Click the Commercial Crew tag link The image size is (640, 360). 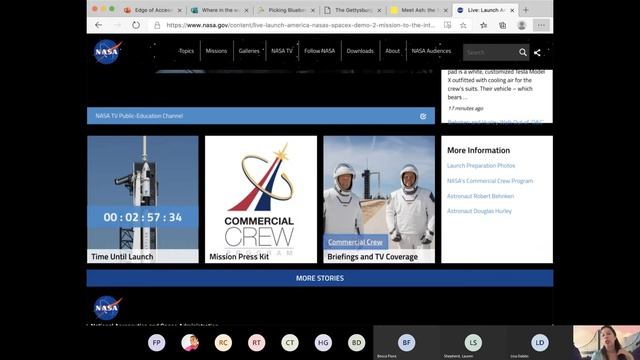[x=355, y=242]
